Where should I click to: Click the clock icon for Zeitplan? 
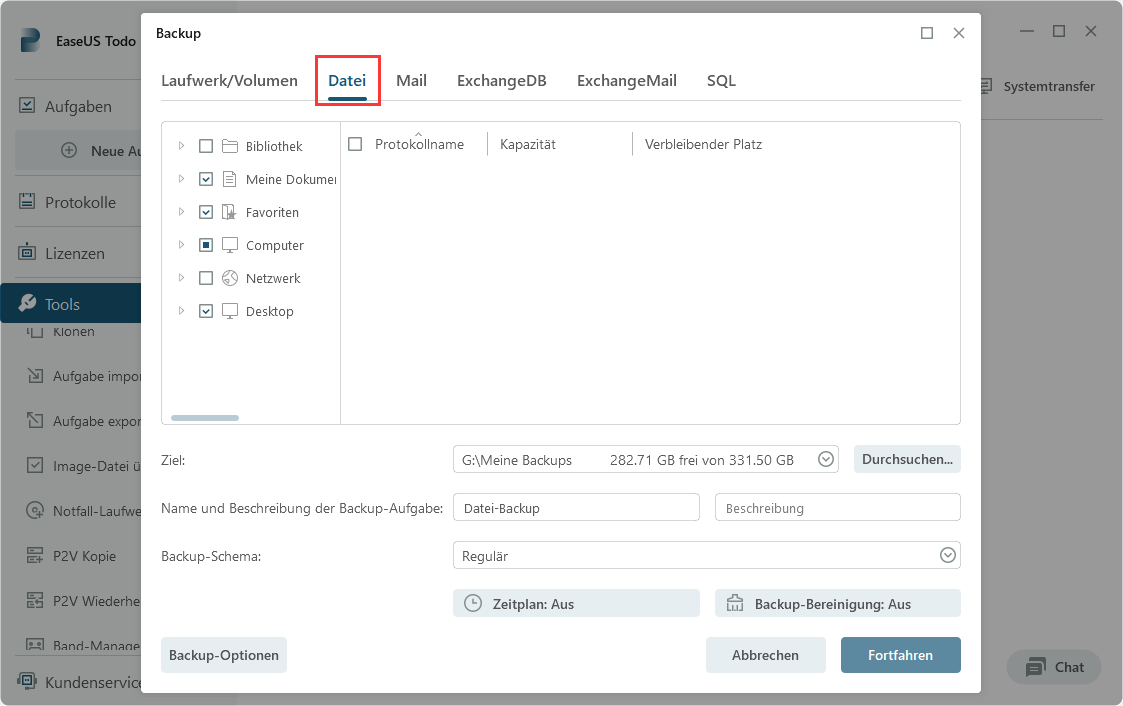click(473, 604)
